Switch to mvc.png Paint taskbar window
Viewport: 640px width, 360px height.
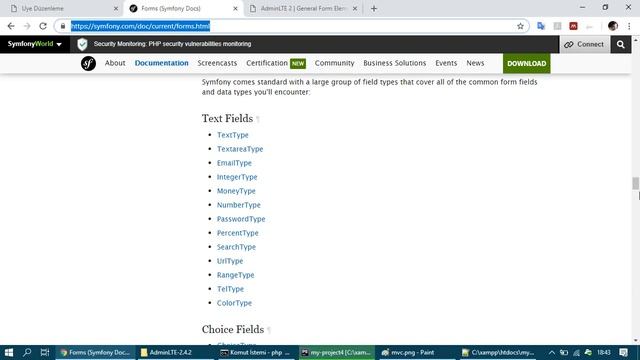[x=417, y=352]
